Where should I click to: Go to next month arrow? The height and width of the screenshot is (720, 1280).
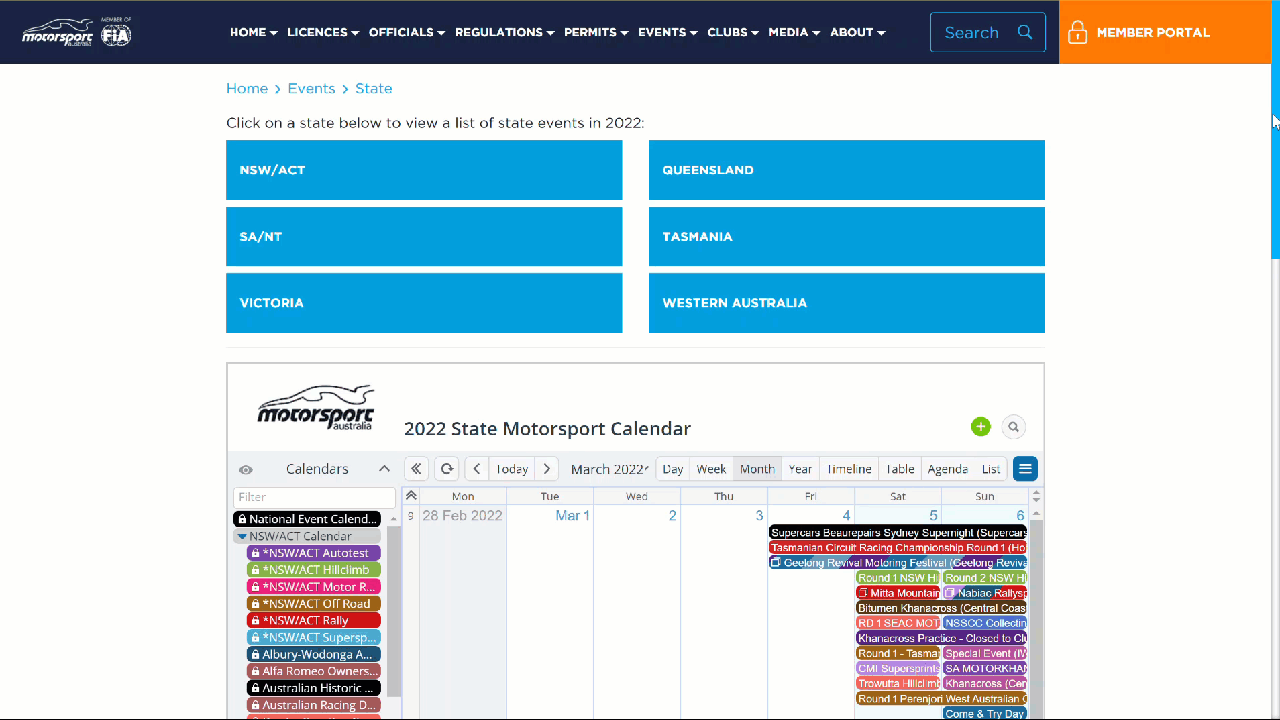coord(546,469)
